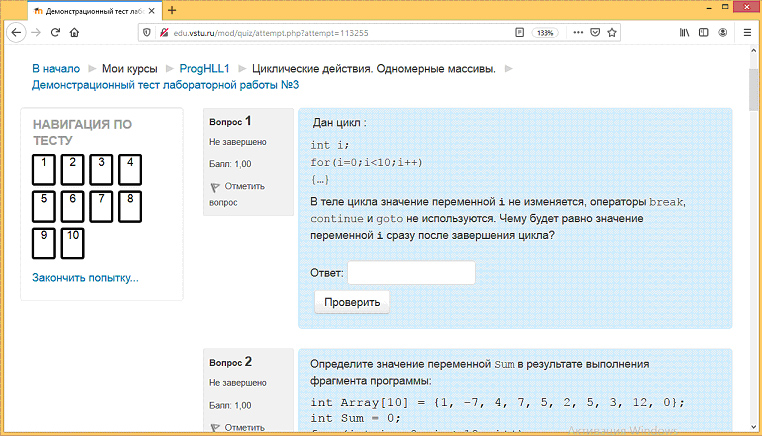Bookmark this page with star icon
The height and width of the screenshot is (436, 762).
tap(613, 32)
